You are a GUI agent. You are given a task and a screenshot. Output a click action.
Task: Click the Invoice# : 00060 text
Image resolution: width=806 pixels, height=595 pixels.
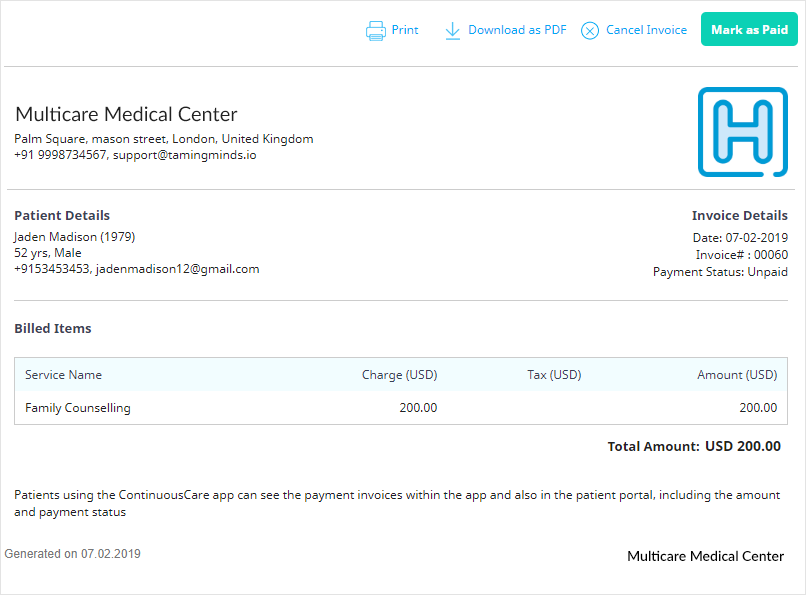[742, 255]
